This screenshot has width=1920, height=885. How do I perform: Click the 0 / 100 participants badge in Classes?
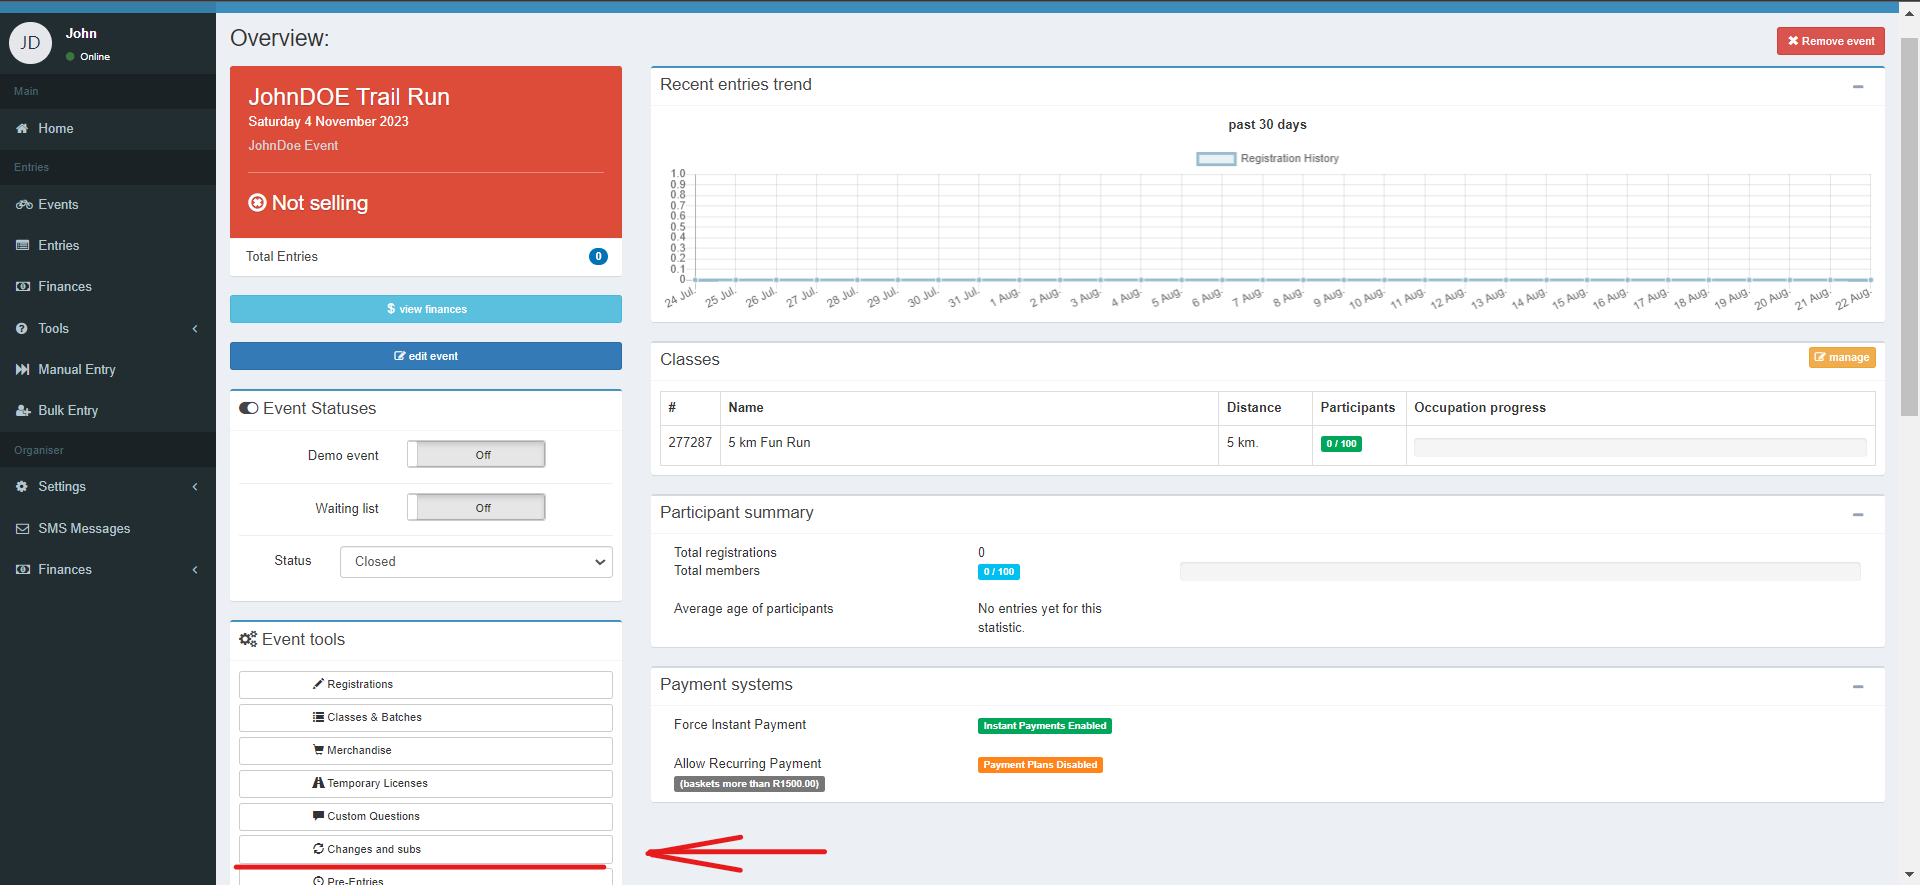(1341, 444)
